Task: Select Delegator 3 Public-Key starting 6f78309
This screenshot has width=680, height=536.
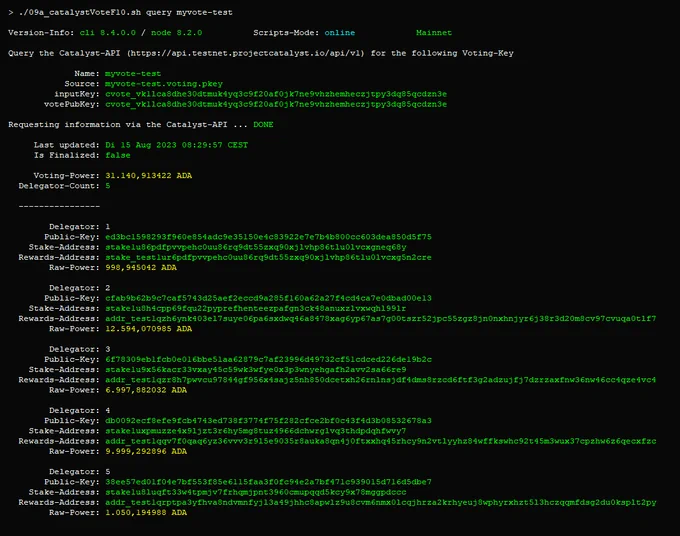Action: (x=268, y=360)
